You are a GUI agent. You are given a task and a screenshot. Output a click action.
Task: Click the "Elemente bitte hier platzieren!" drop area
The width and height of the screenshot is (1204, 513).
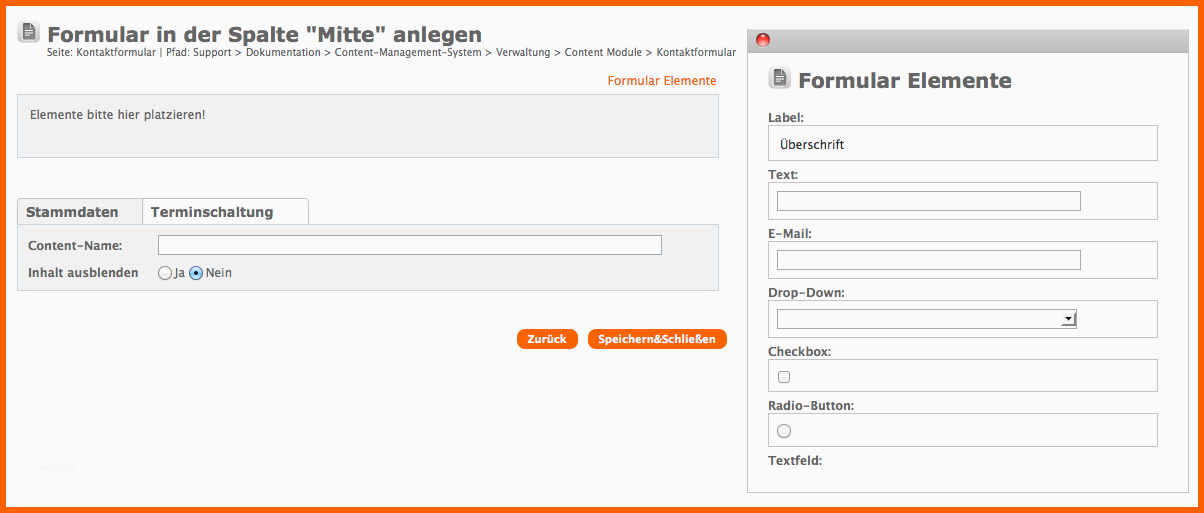coord(367,126)
